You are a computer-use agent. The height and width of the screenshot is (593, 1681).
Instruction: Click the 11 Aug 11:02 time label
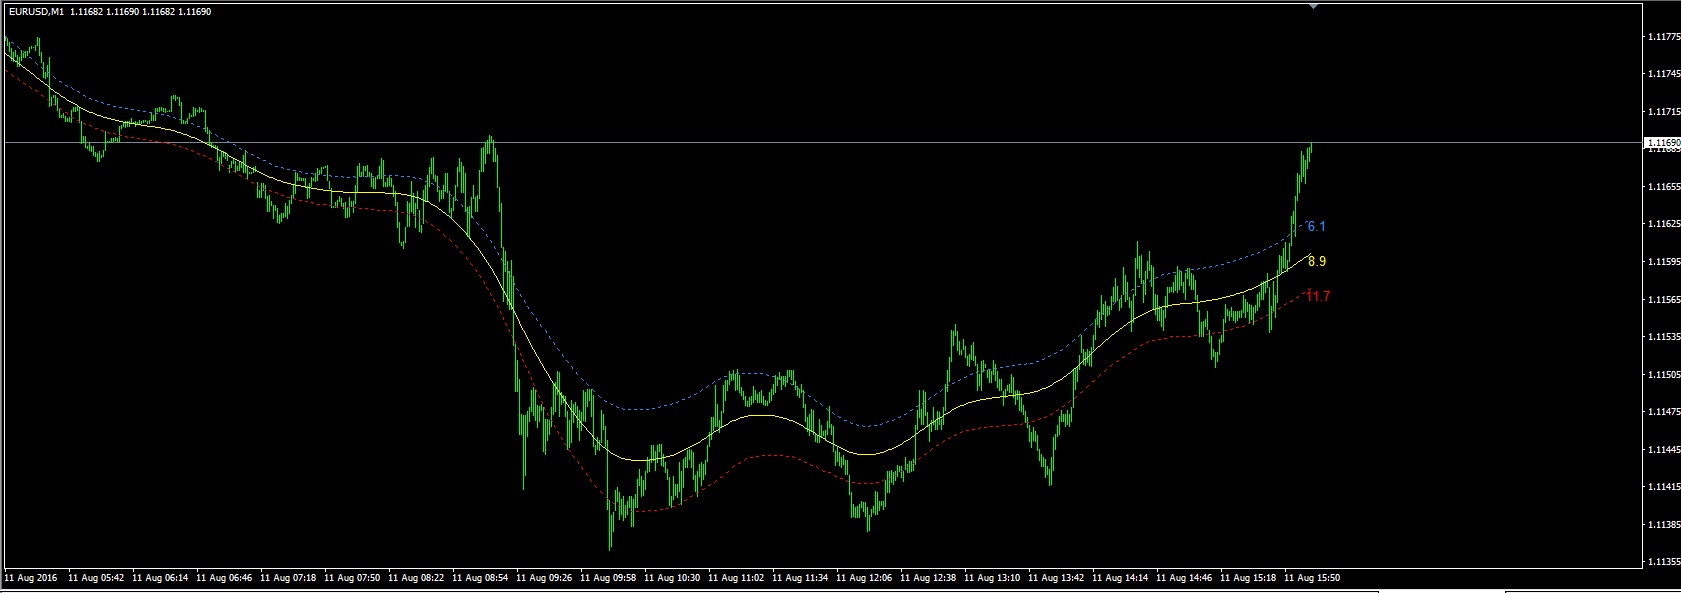click(x=737, y=578)
